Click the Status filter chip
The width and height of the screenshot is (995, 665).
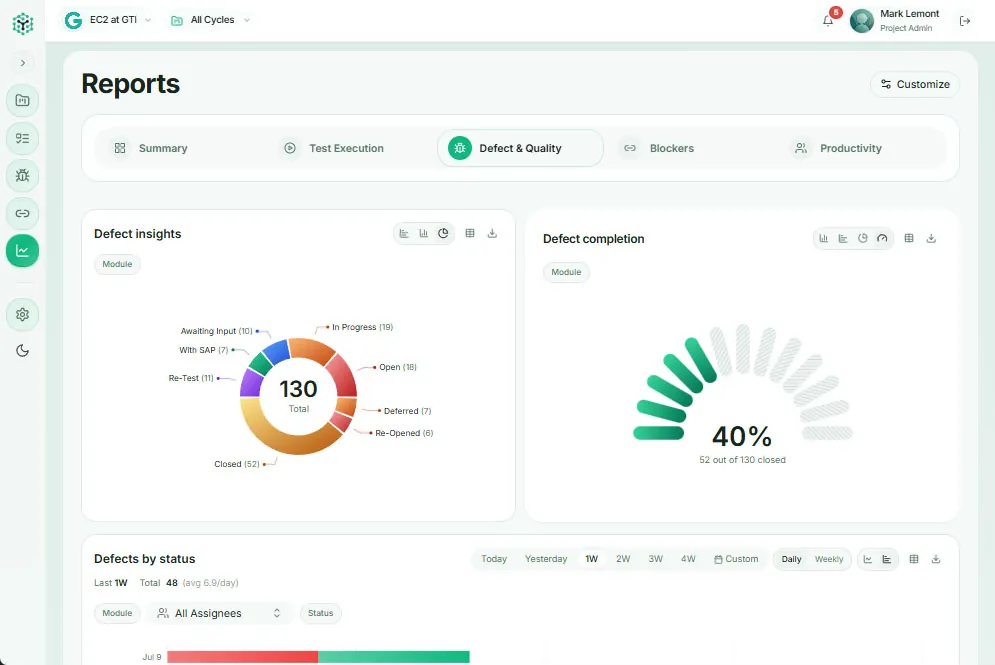[x=320, y=613]
